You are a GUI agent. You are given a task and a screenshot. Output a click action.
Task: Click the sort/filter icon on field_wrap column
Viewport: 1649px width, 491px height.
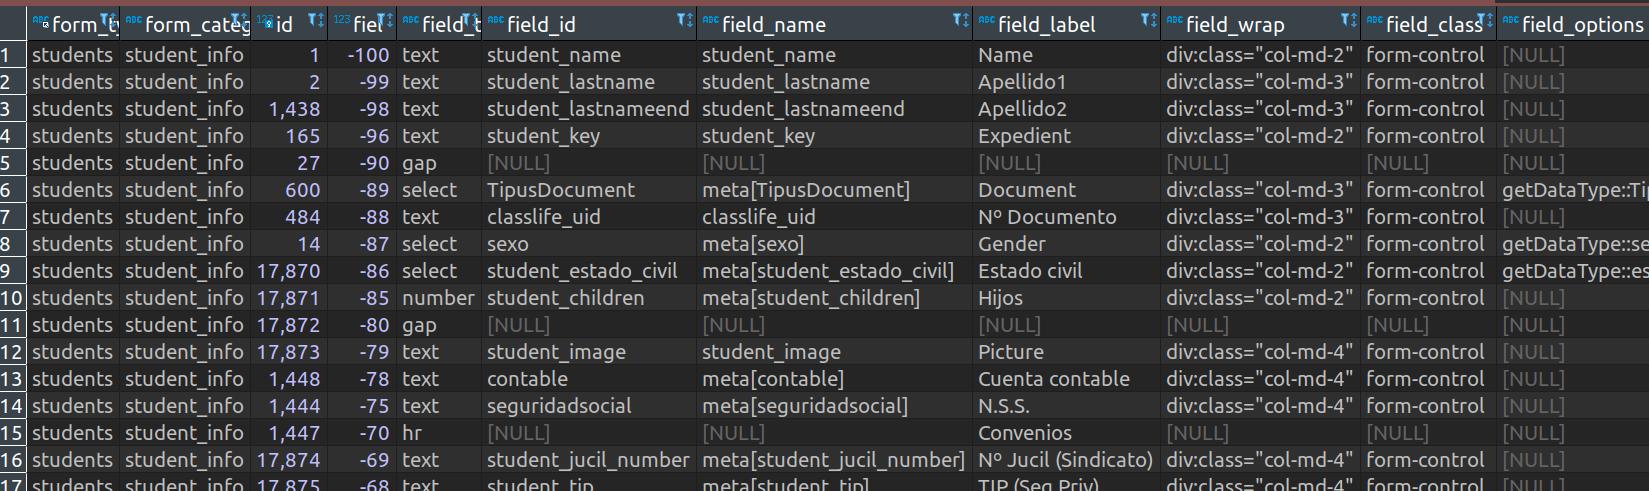1349,21
